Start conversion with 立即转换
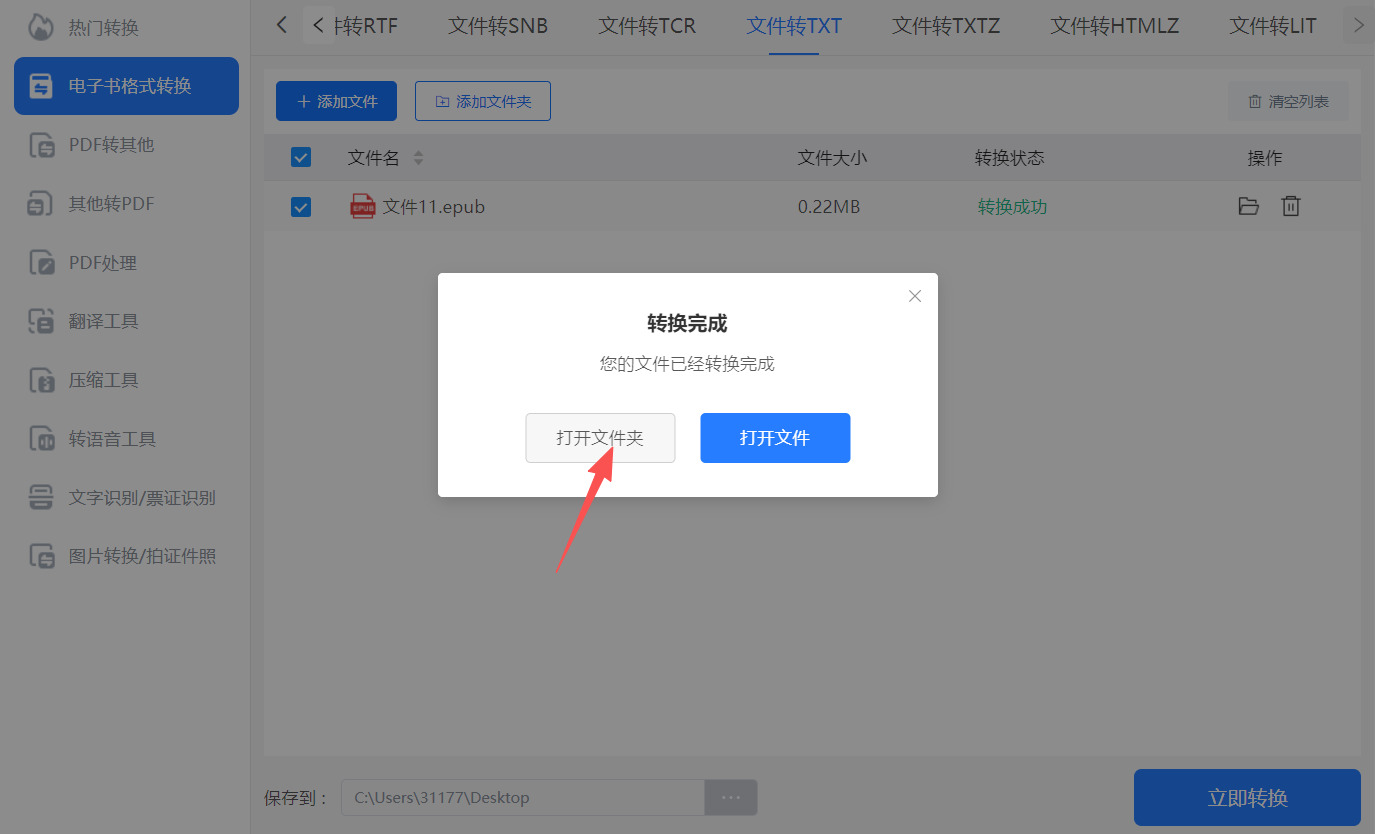The height and width of the screenshot is (834, 1375). tap(1247, 798)
